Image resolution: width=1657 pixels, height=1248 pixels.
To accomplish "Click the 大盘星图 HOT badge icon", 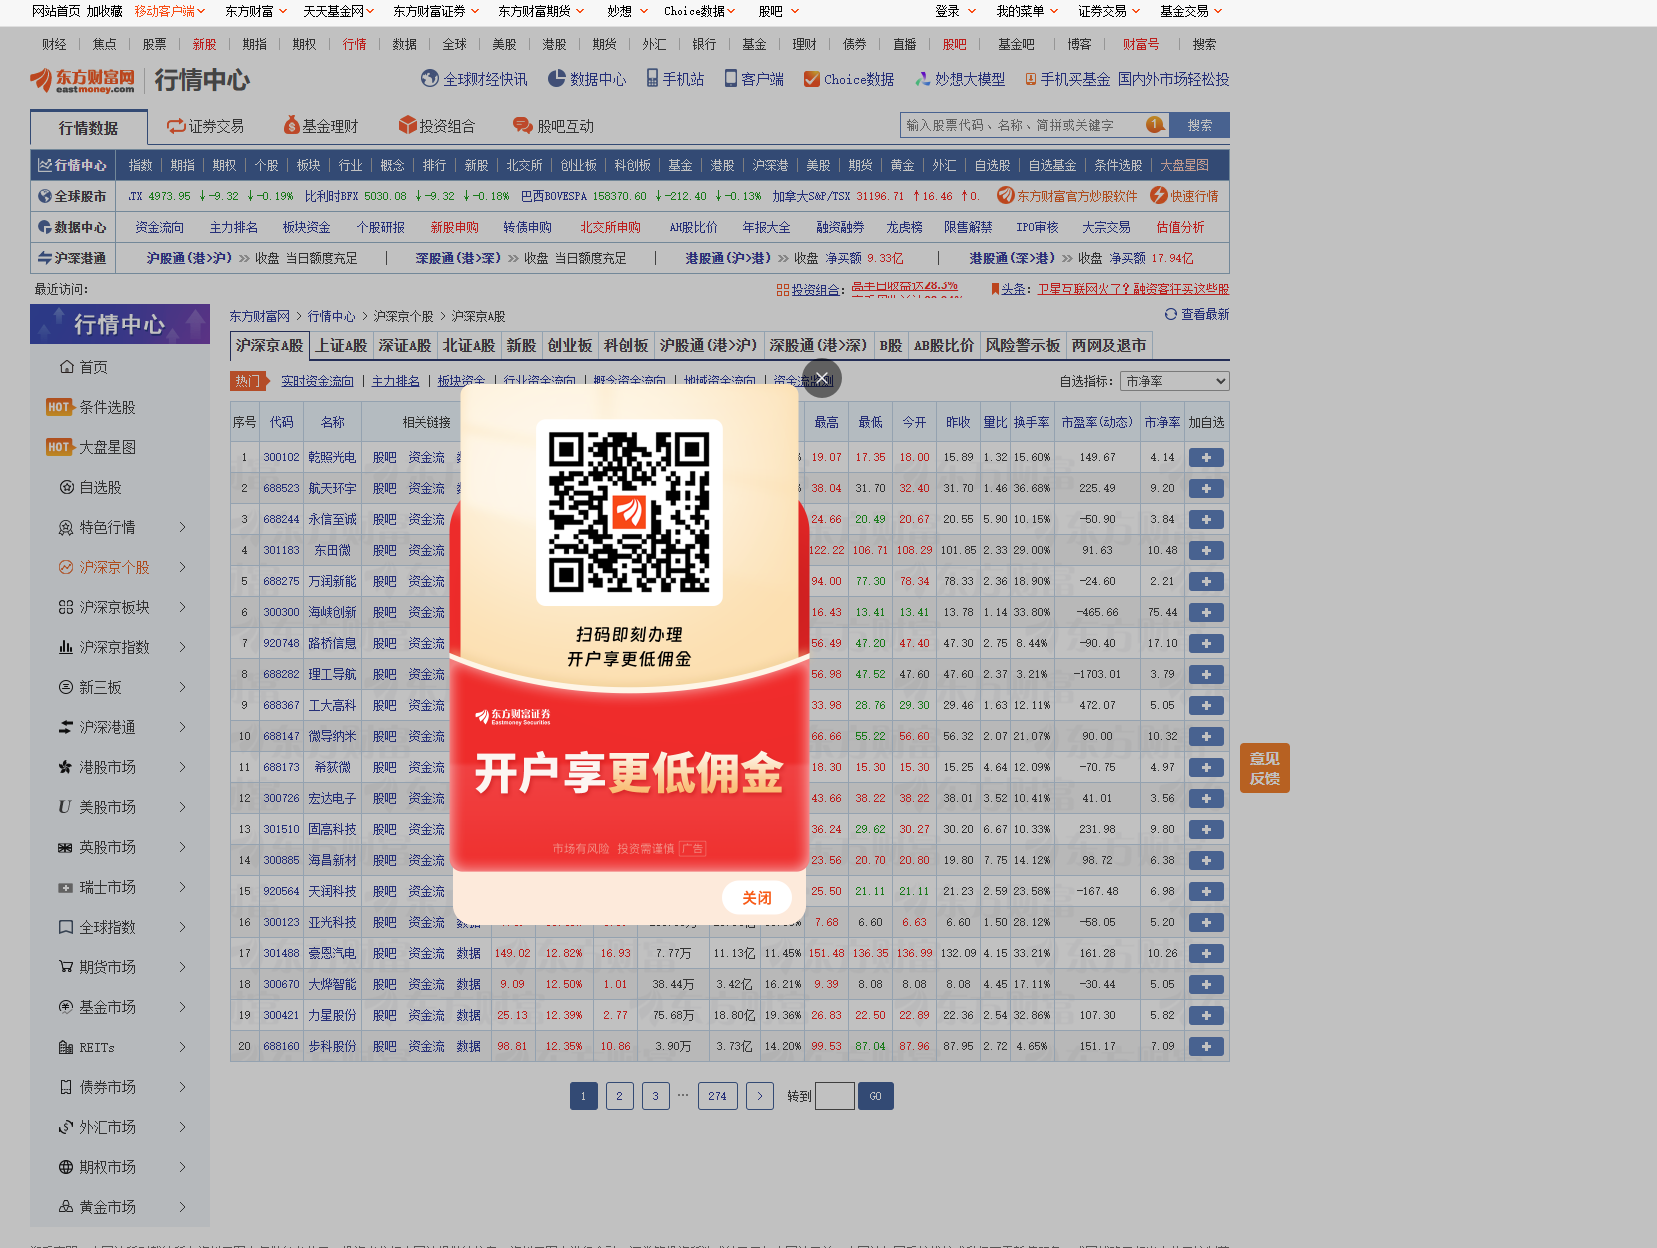I will (x=60, y=447).
